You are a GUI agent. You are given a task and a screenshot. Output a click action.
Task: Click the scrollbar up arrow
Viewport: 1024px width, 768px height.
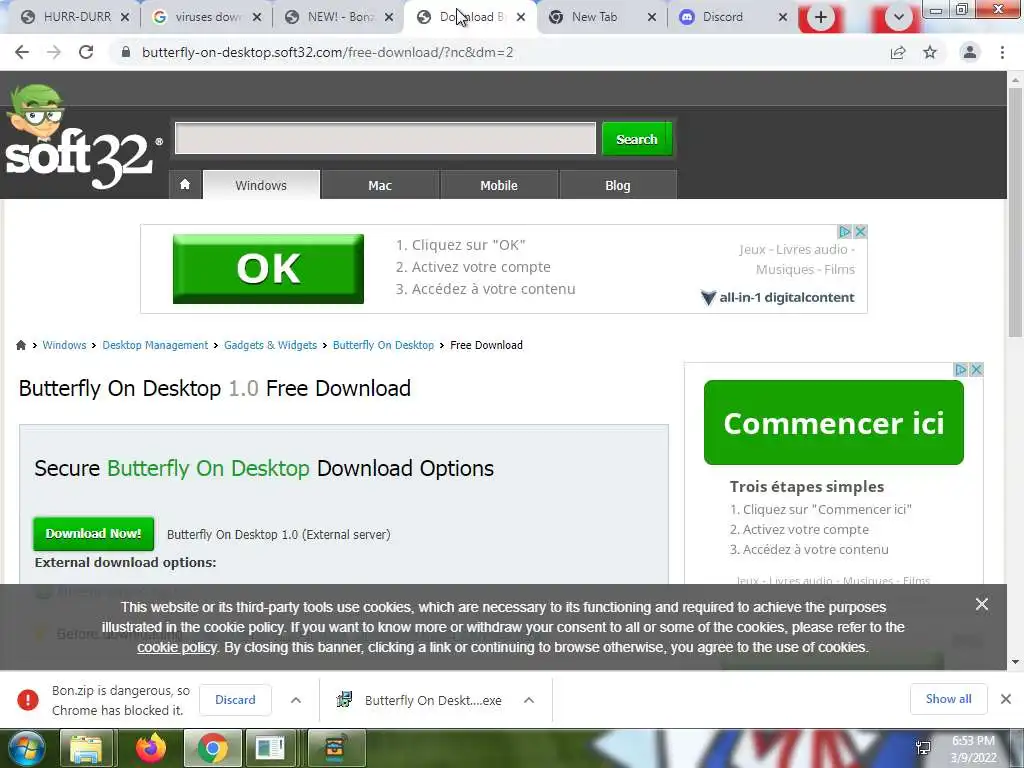point(1015,80)
